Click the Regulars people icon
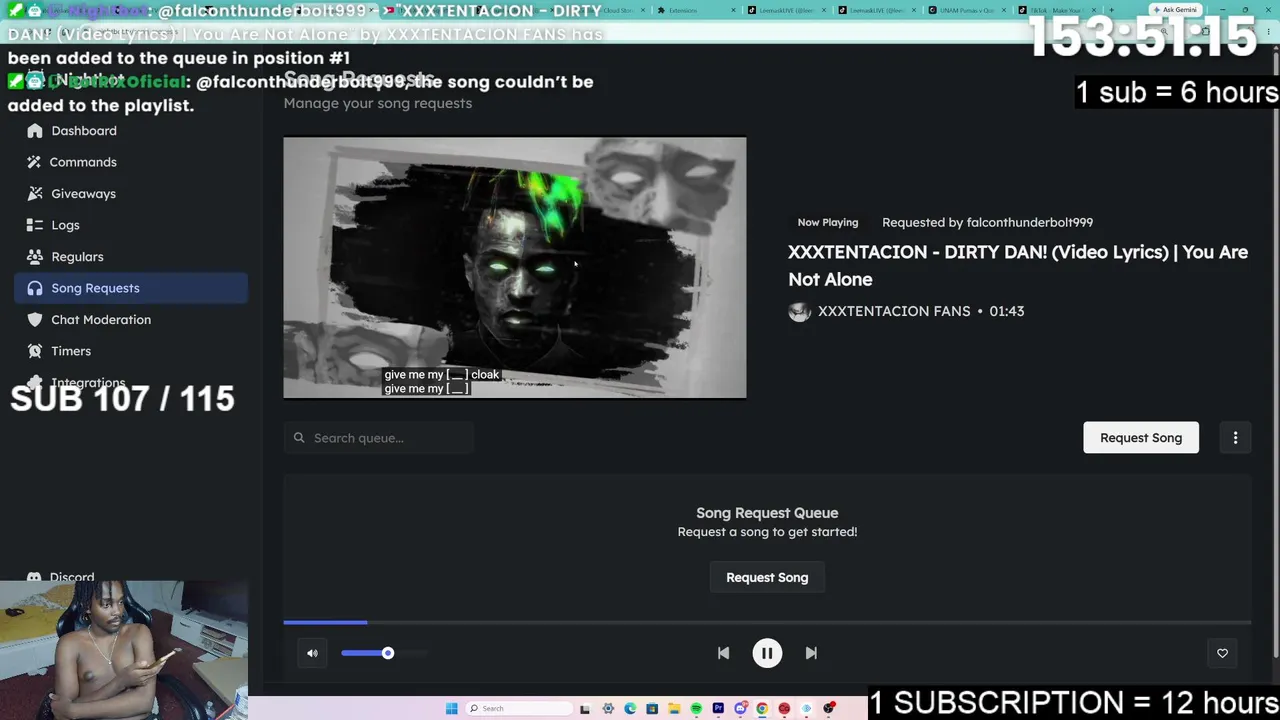Viewport: 1280px width, 720px height. (x=35, y=257)
